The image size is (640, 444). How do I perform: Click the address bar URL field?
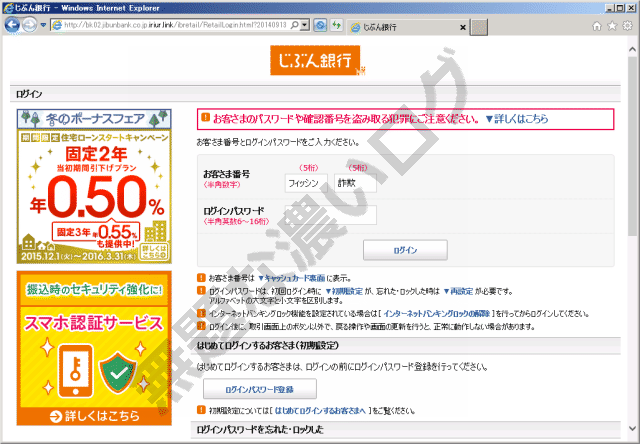[176, 25]
